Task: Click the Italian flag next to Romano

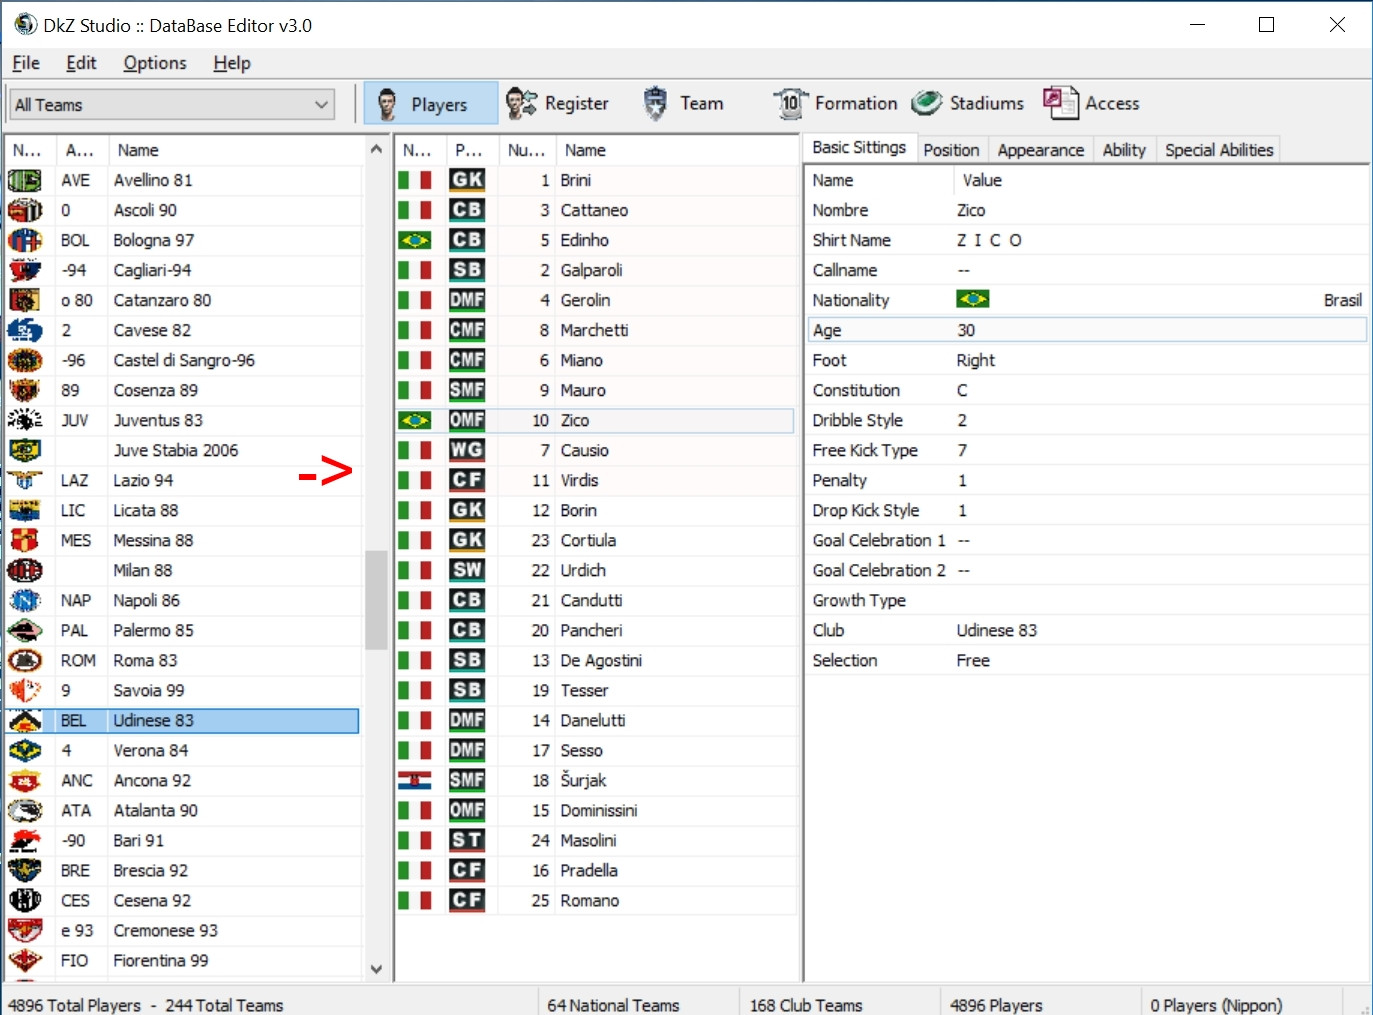Action: click(x=415, y=900)
